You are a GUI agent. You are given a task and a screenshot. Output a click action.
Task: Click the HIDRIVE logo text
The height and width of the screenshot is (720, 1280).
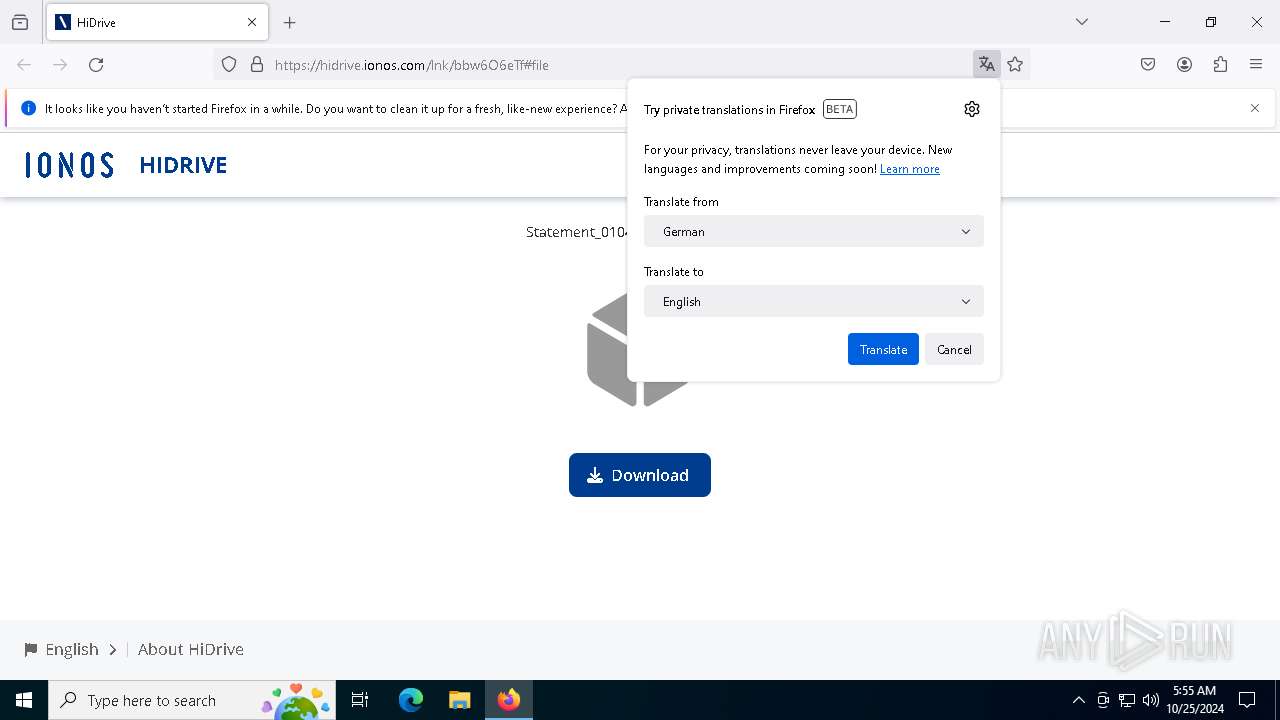[x=183, y=165]
